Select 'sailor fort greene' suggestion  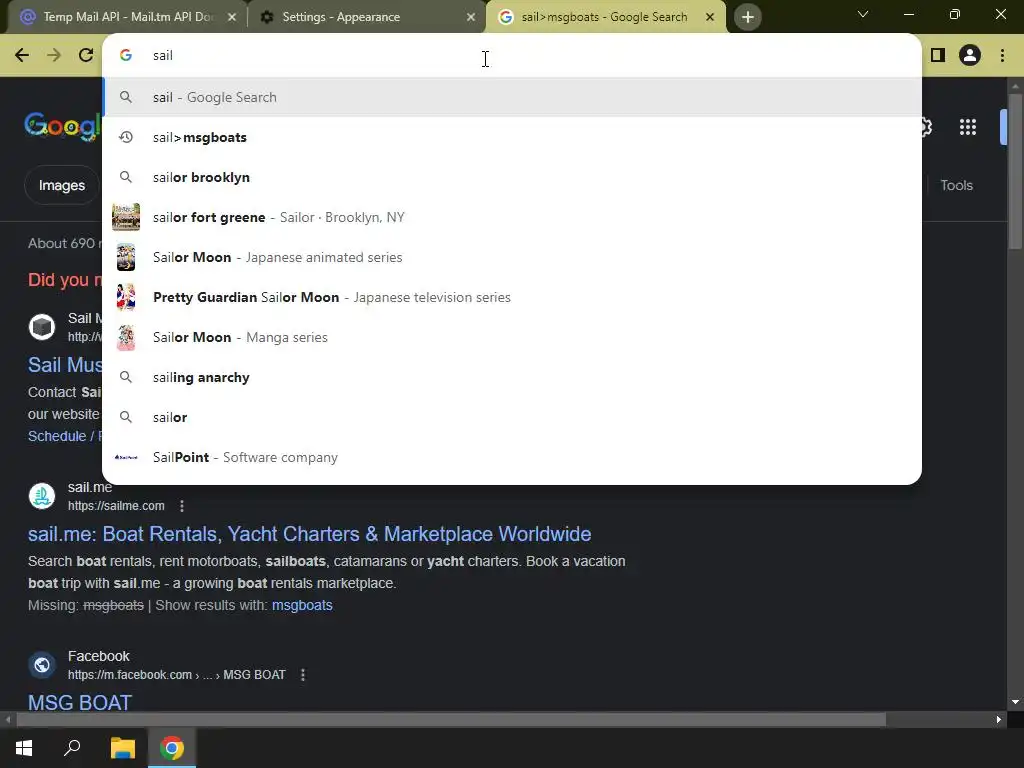tap(512, 217)
